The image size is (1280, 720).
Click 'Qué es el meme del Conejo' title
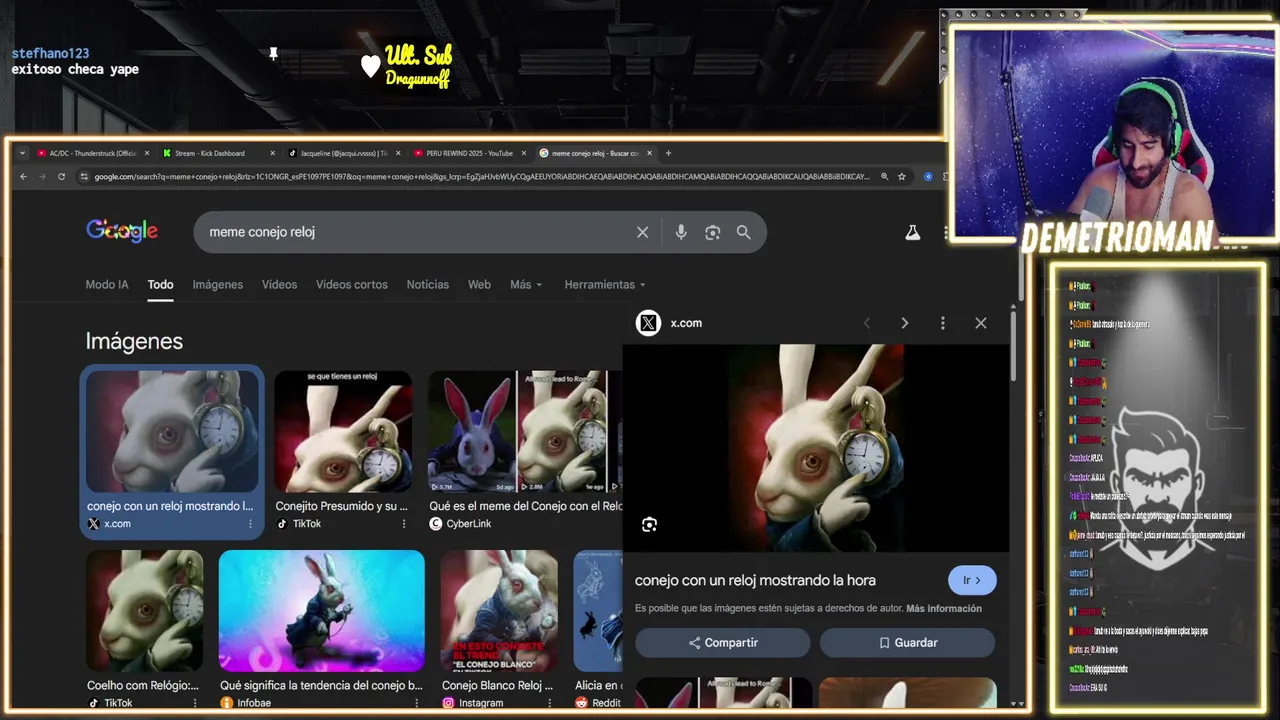(525, 506)
